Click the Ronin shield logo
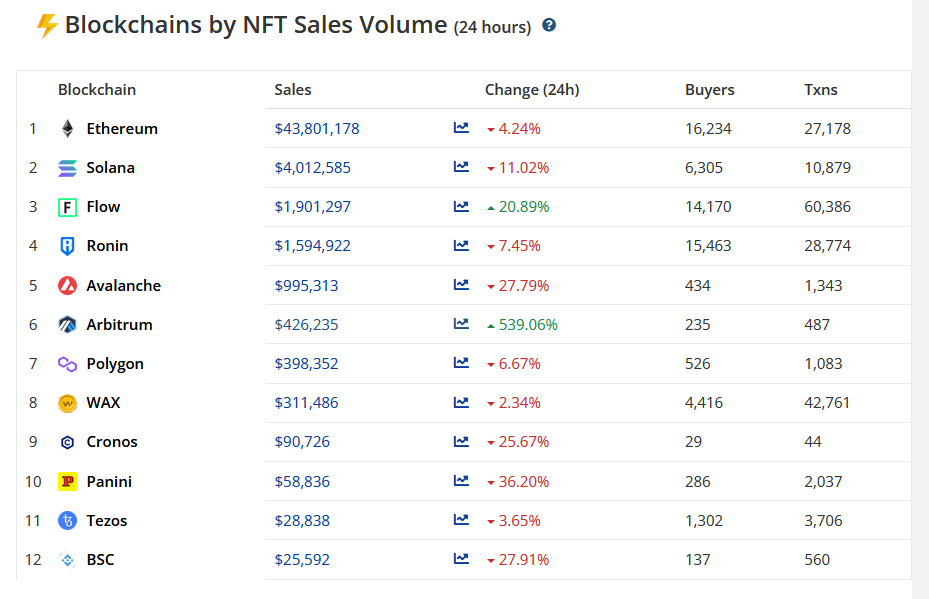The height and width of the screenshot is (599, 929). 66,246
